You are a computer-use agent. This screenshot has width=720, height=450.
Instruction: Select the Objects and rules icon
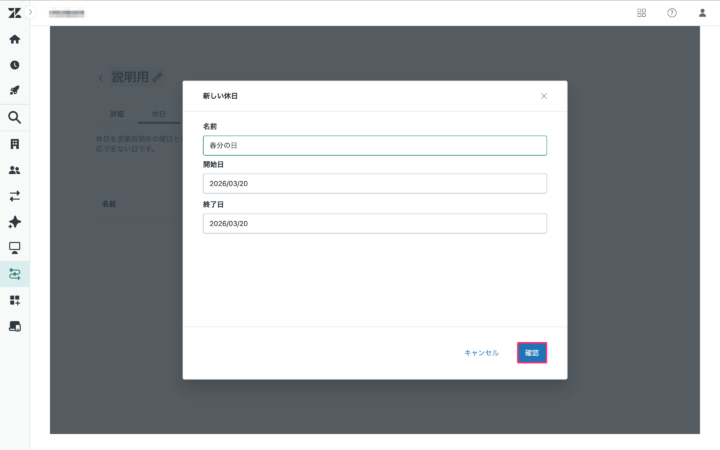[x=14, y=273]
